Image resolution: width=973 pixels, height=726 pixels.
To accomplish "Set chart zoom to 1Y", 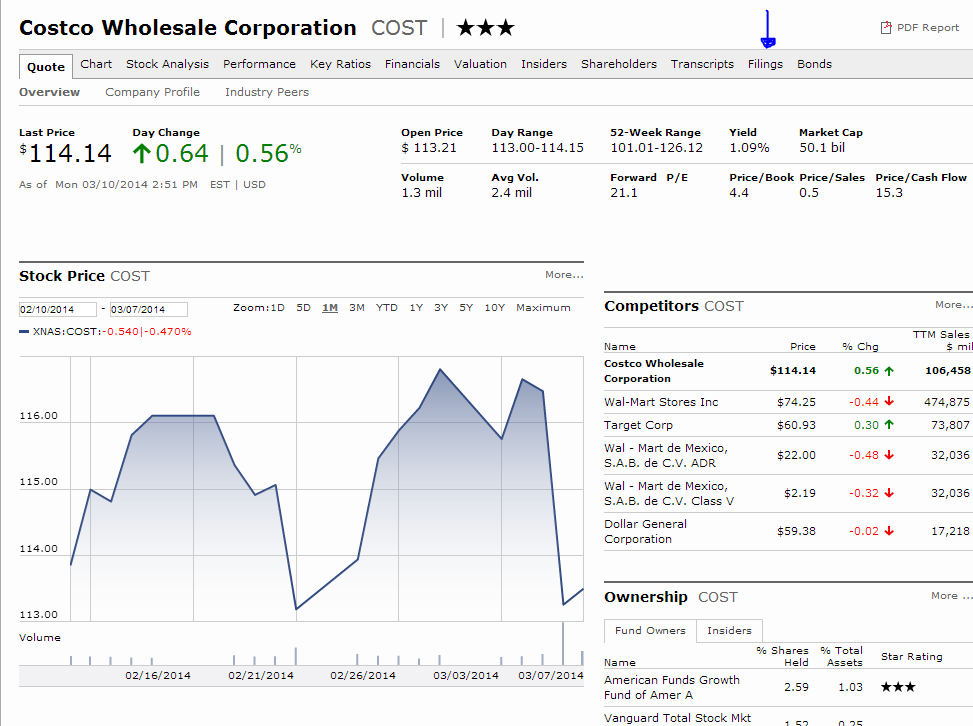I will click(x=416, y=308).
